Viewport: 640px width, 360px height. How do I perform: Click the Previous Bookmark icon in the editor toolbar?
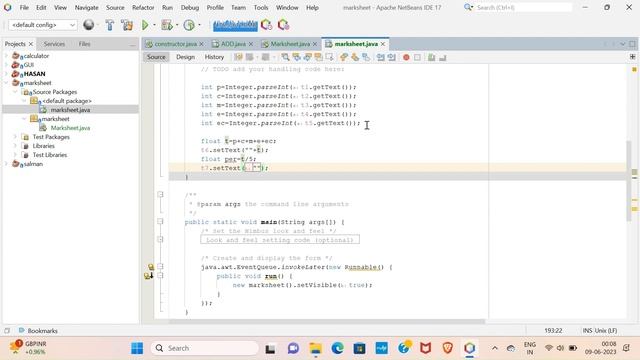coord(344,57)
